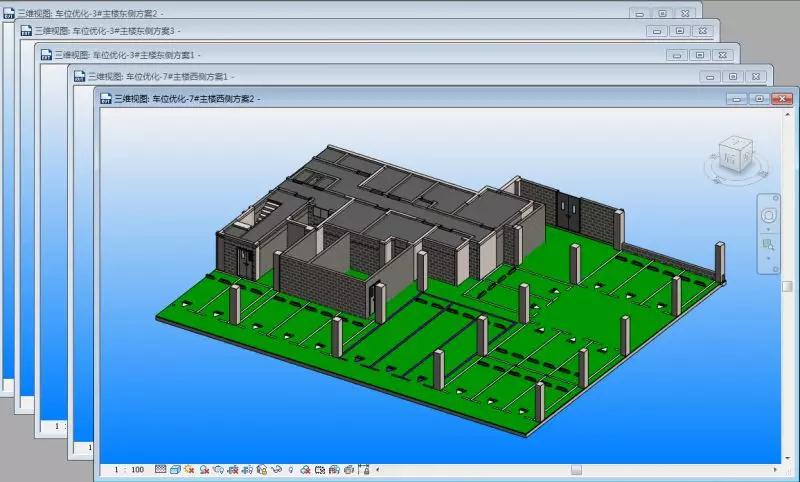Viewport: 800px width, 482px height.
Task: Click the Reveal Constraints icon in view bar
Action: click(363, 469)
